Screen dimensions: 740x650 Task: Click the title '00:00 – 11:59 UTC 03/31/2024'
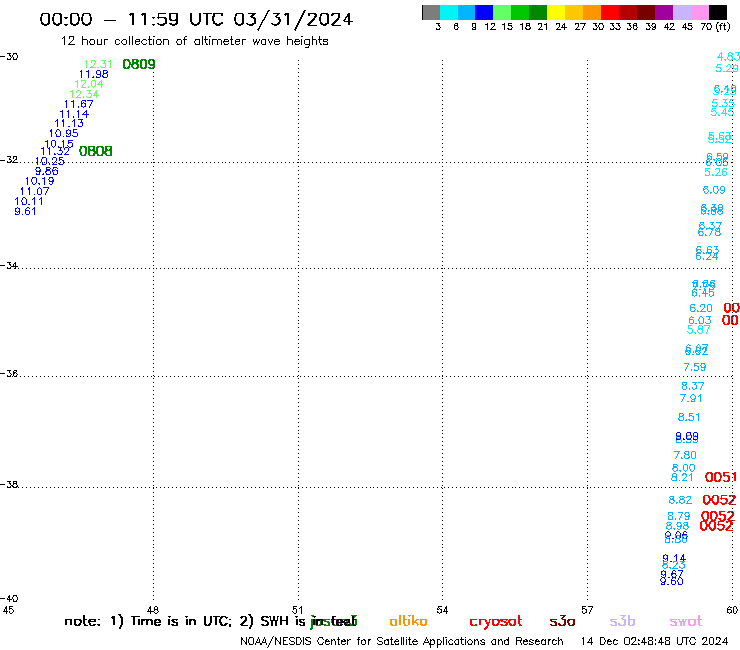click(196, 19)
